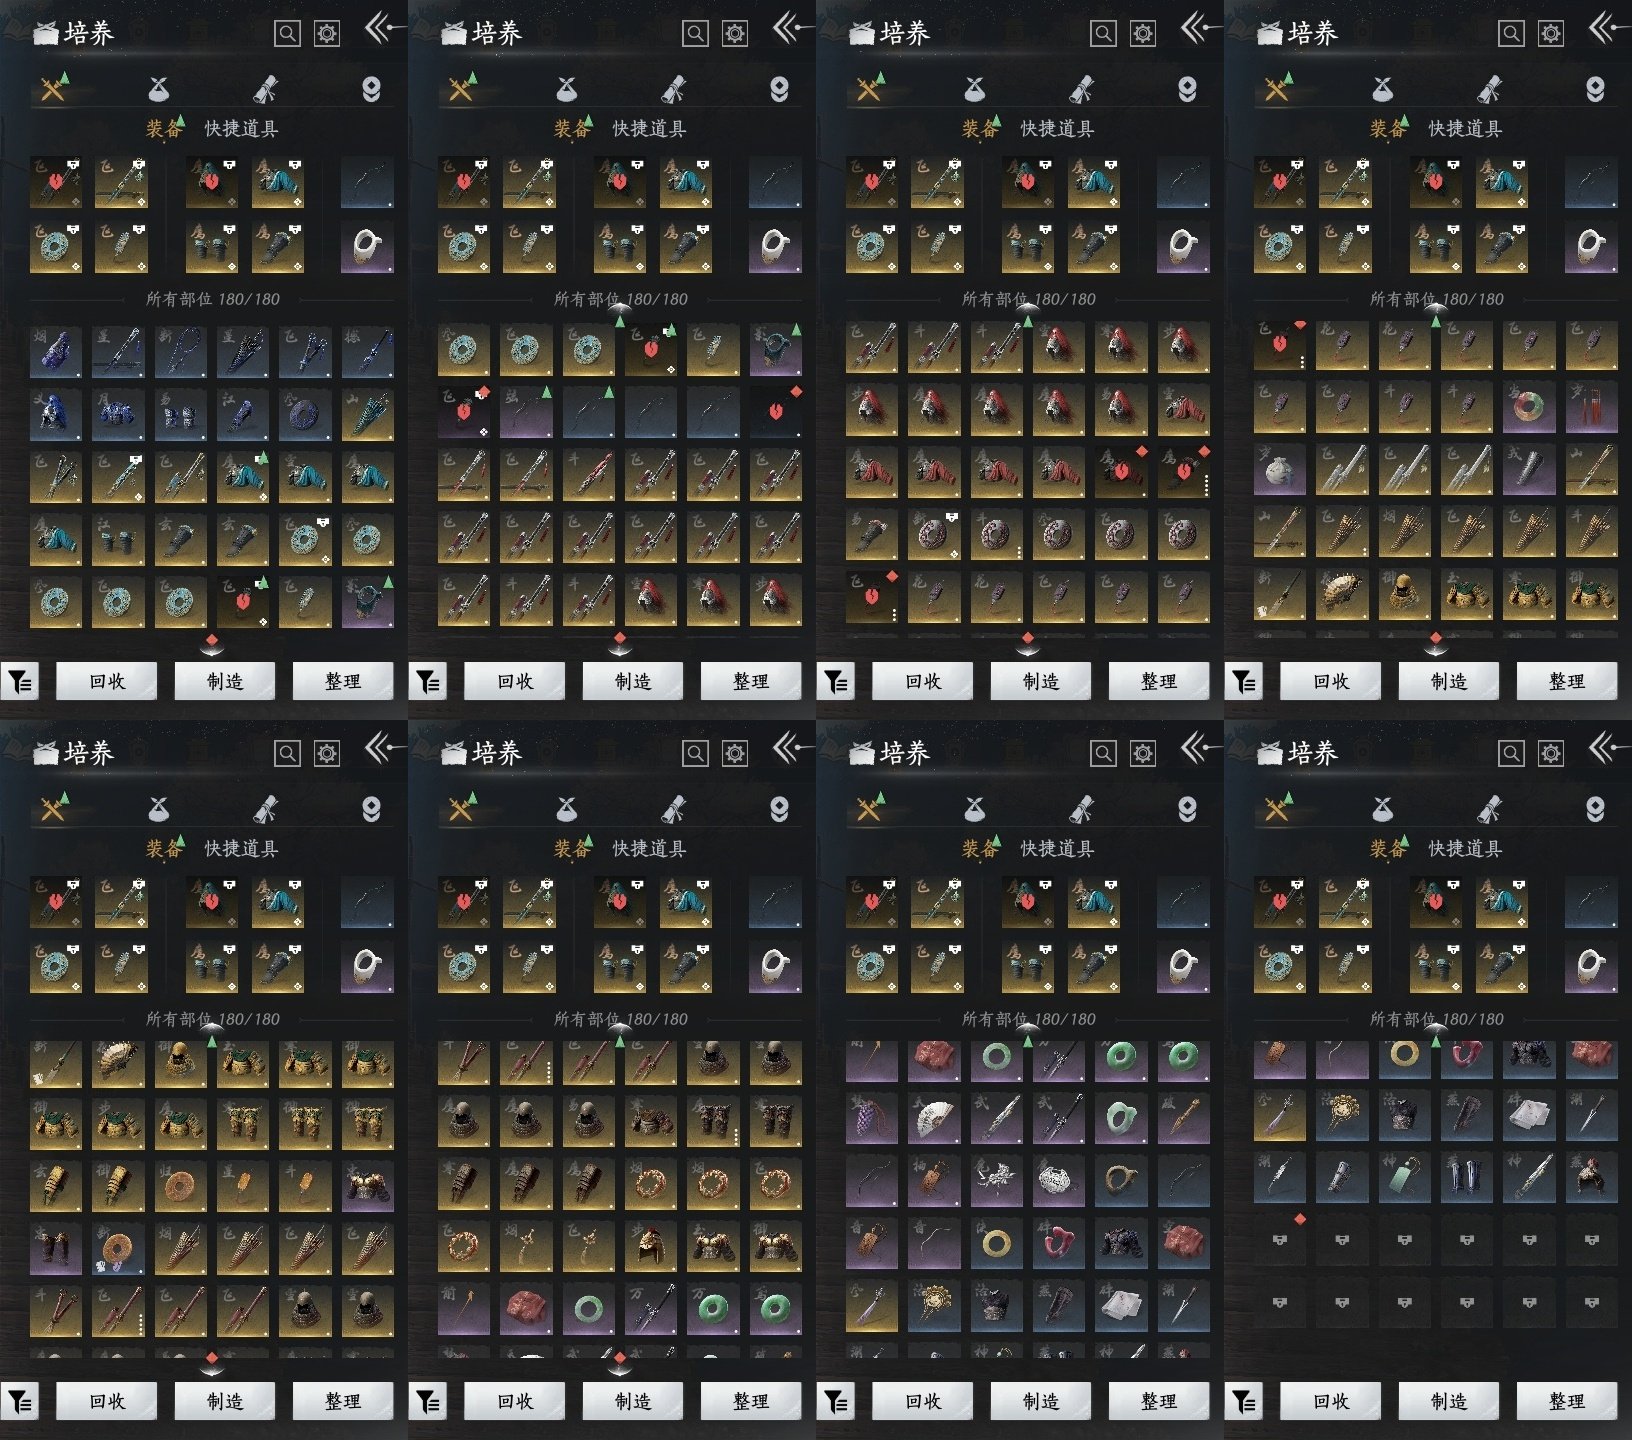Select the first blue armor item in top-left inventory

pos(56,351)
